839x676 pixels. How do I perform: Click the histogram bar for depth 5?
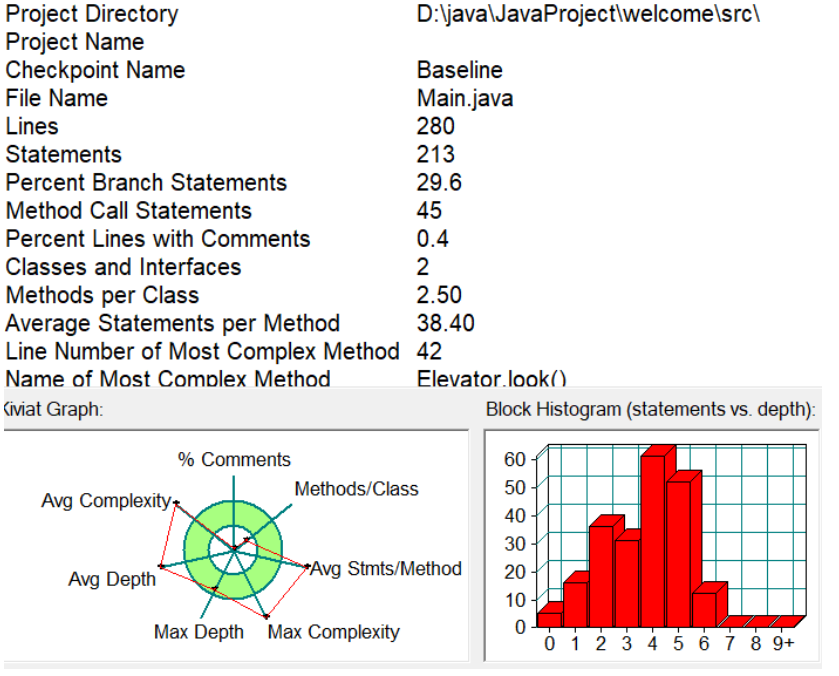point(678,554)
